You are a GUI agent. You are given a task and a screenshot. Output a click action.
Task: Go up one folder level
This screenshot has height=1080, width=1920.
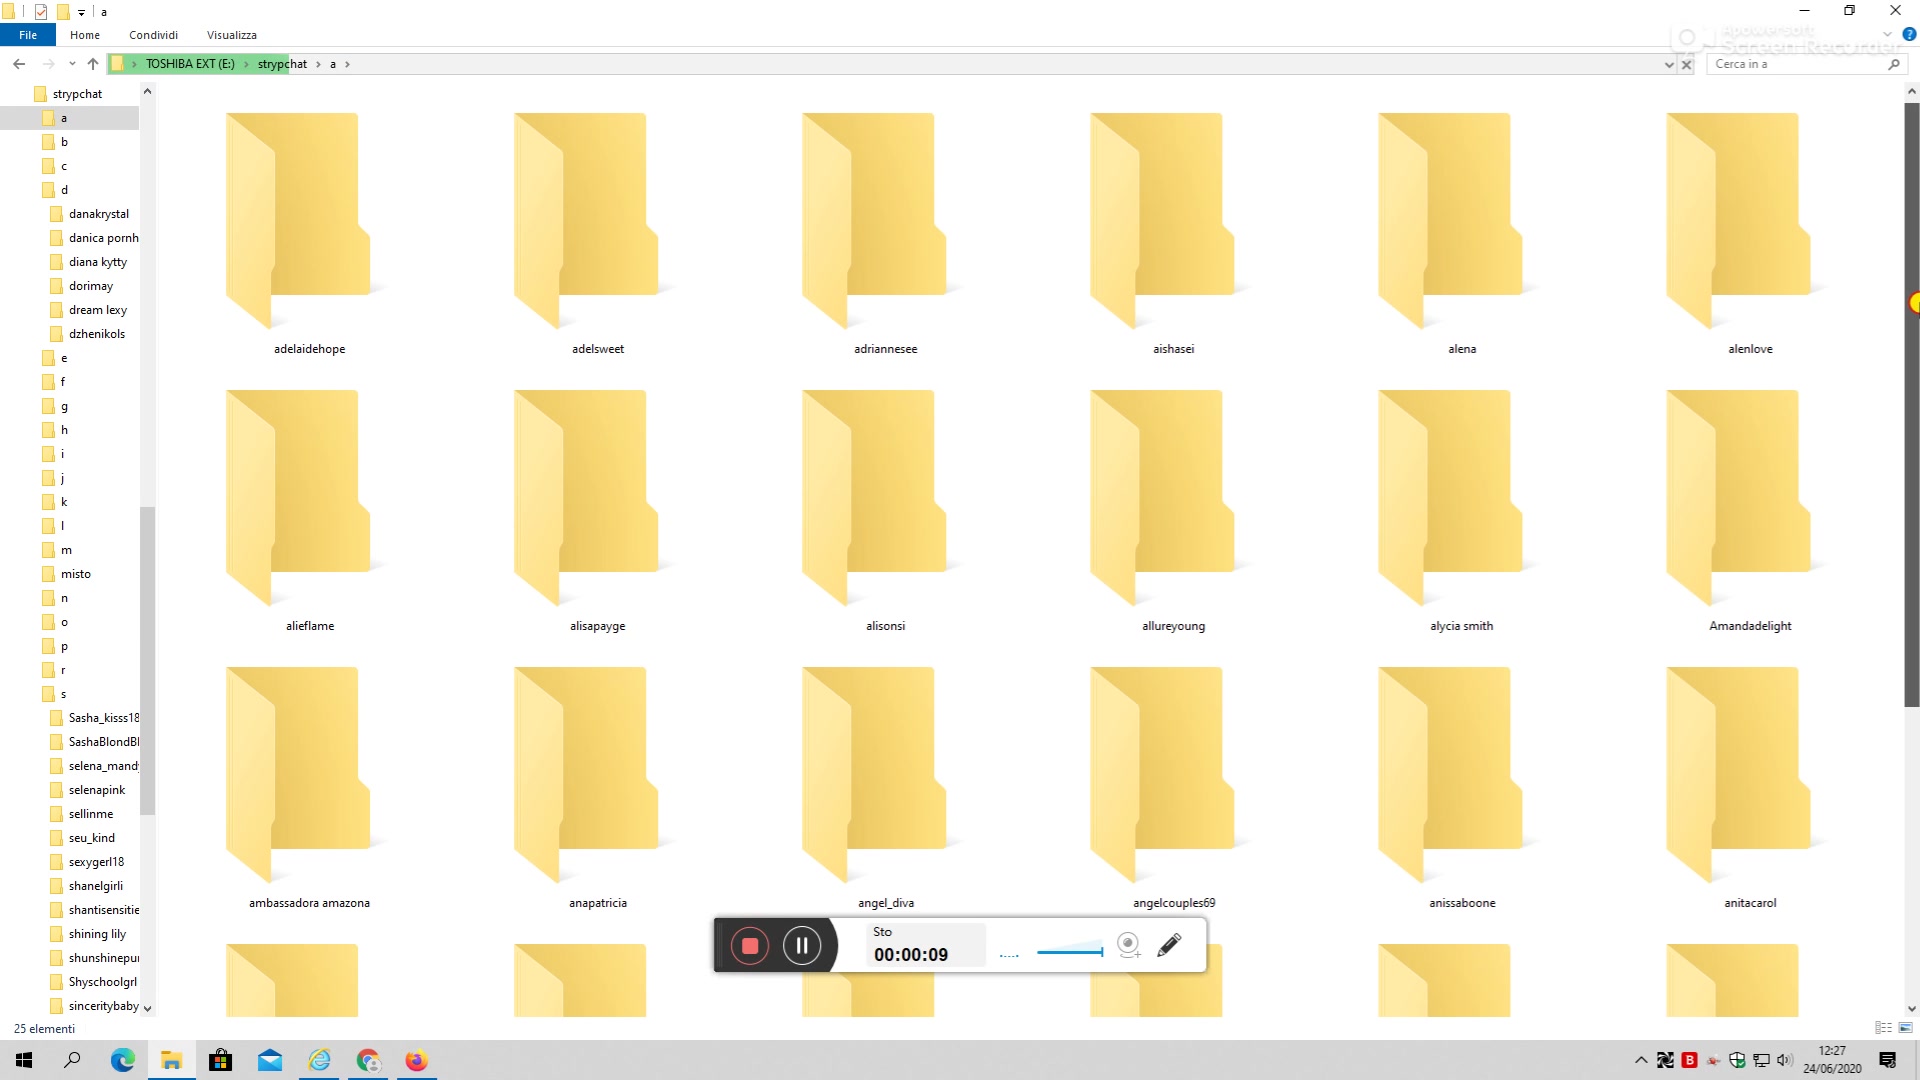pos(93,64)
